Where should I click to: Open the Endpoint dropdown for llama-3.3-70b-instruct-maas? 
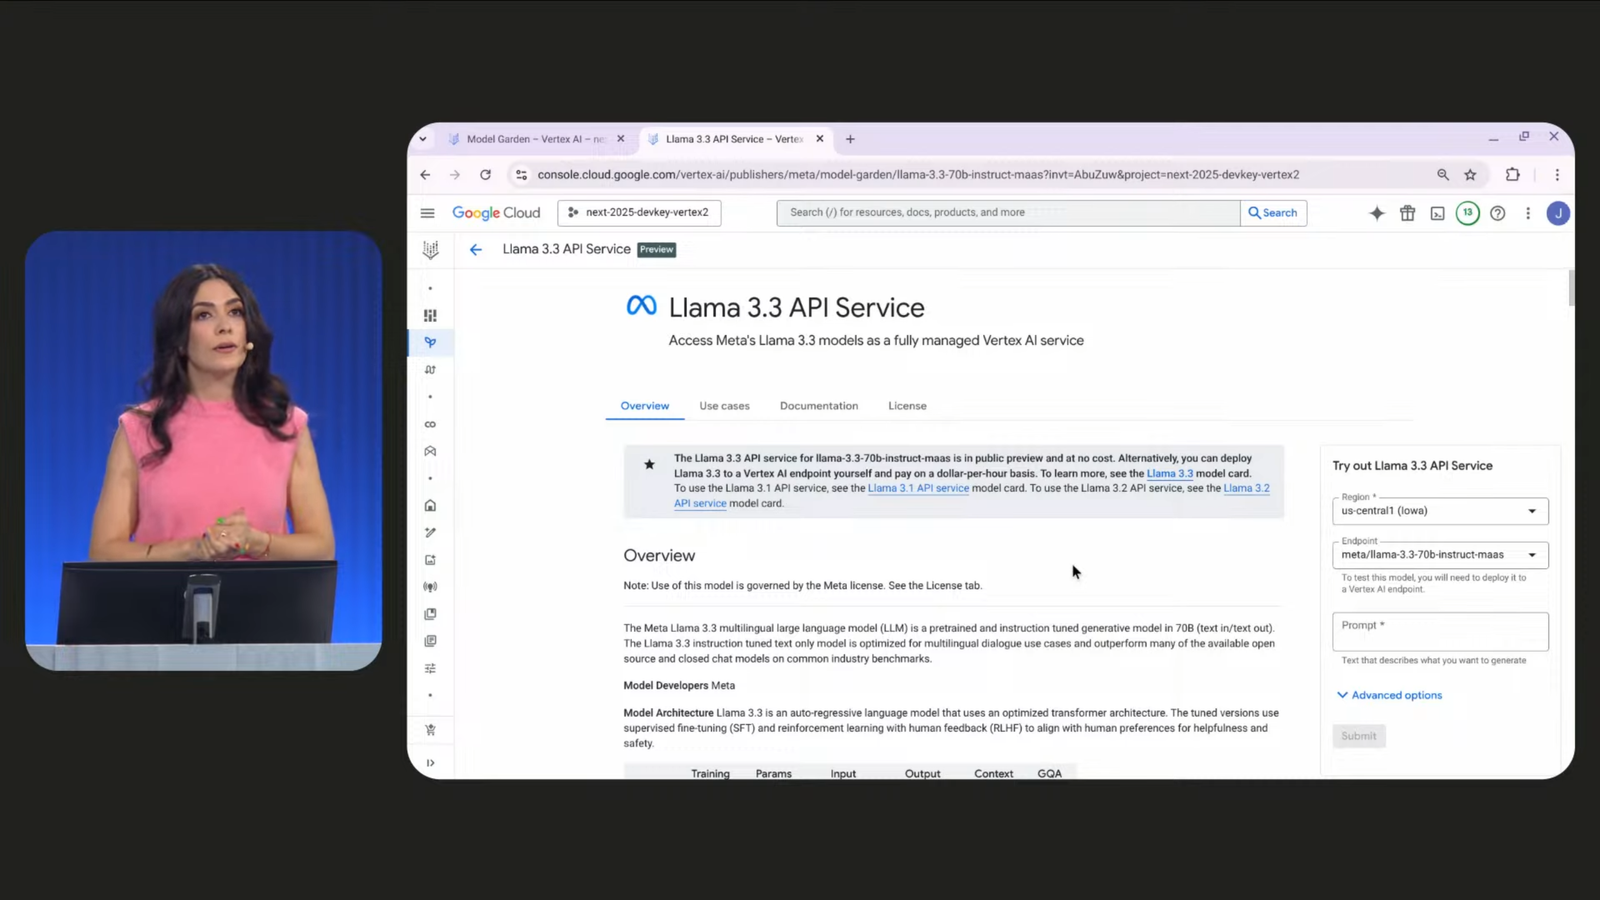(x=1439, y=555)
